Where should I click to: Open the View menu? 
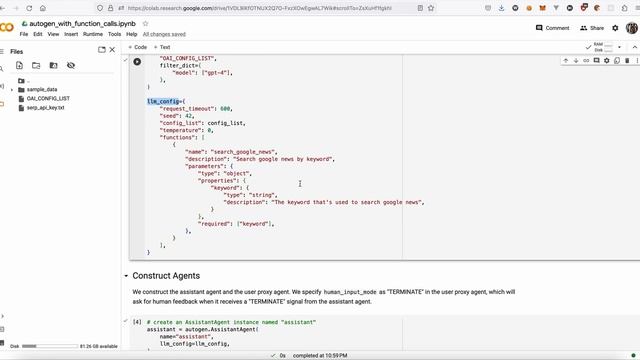(53, 34)
